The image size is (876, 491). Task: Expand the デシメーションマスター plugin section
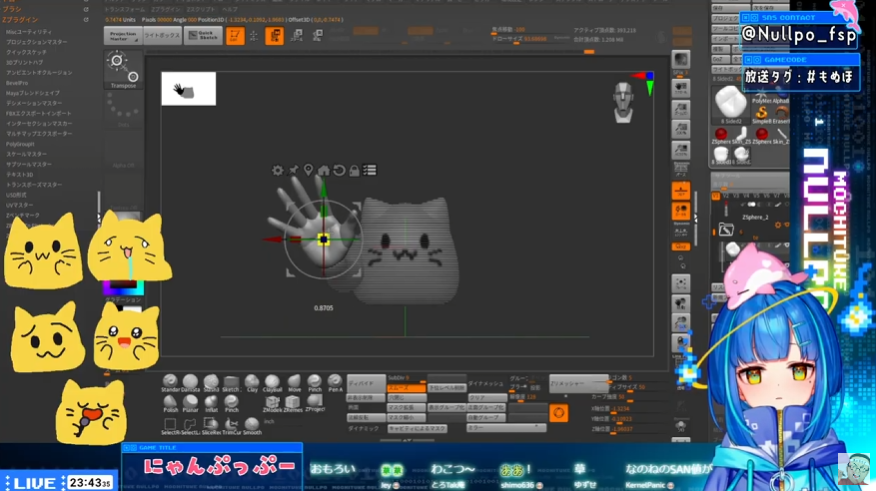click(x=34, y=101)
